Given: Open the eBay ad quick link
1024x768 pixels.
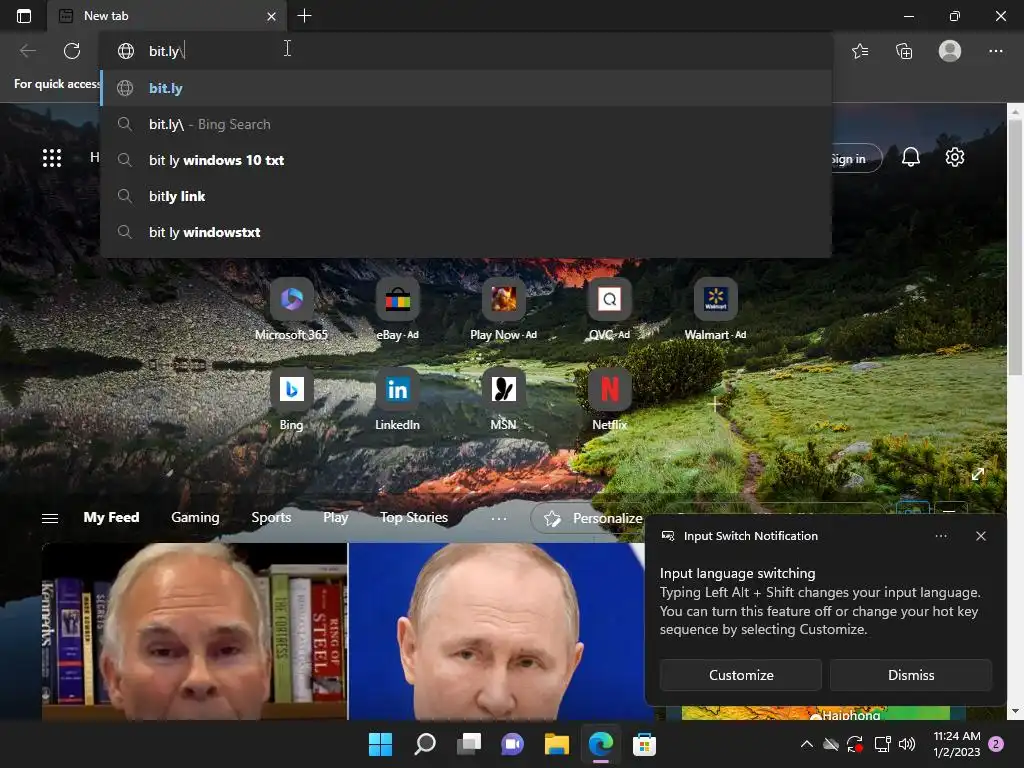Looking at the screenshot, I should click(397, 310).
